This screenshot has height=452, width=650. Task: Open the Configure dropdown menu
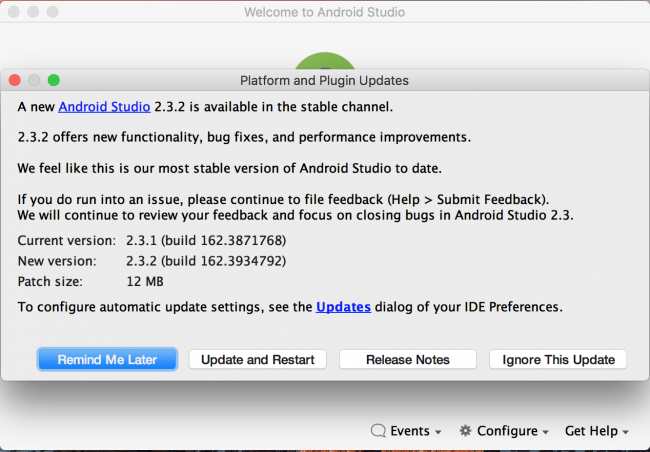point(504,431)
